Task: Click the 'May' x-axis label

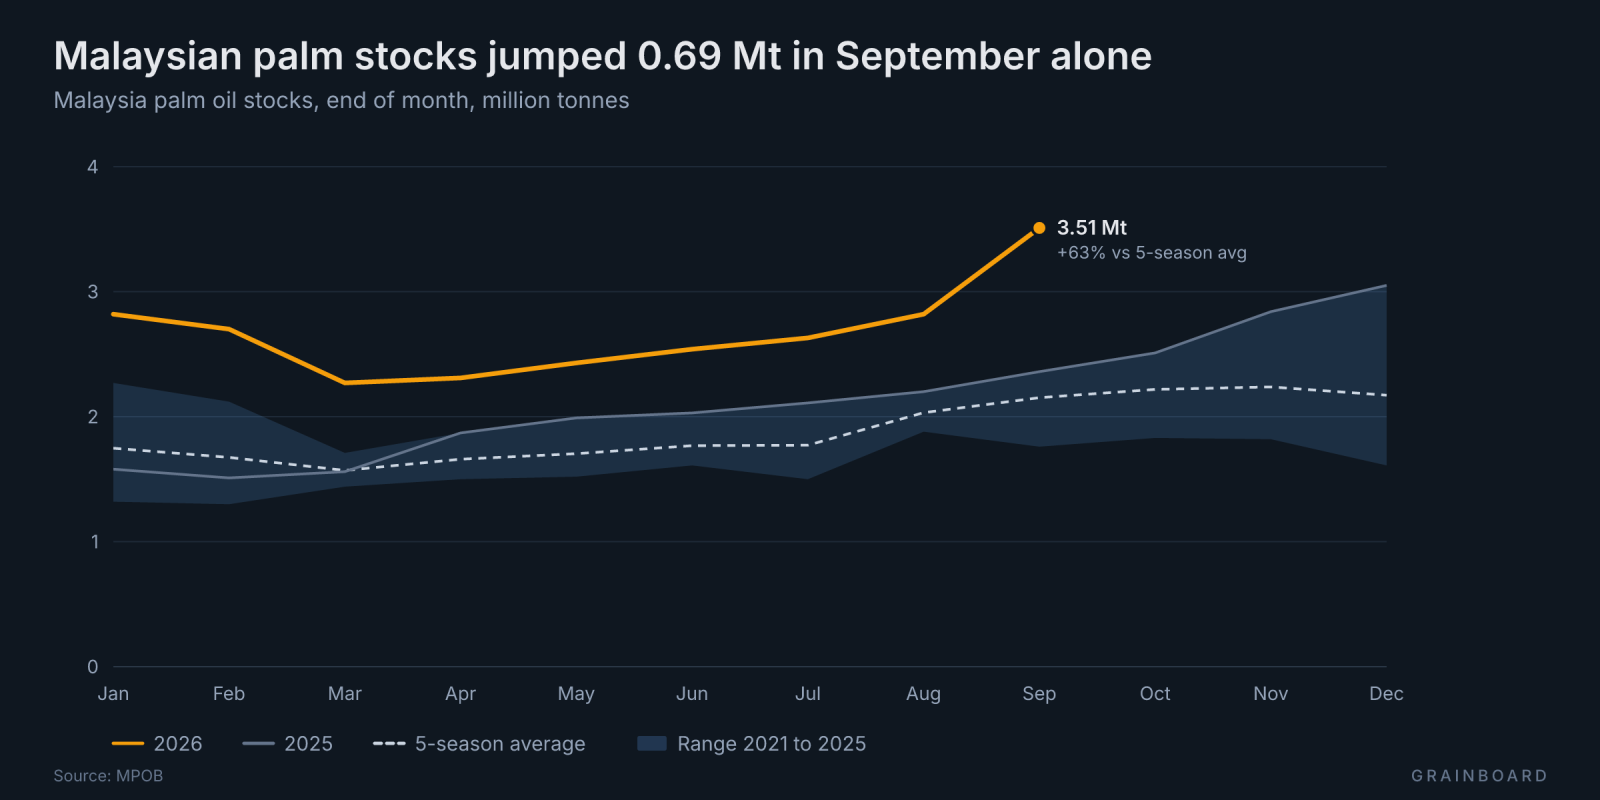Action: [x=576, y=694]
